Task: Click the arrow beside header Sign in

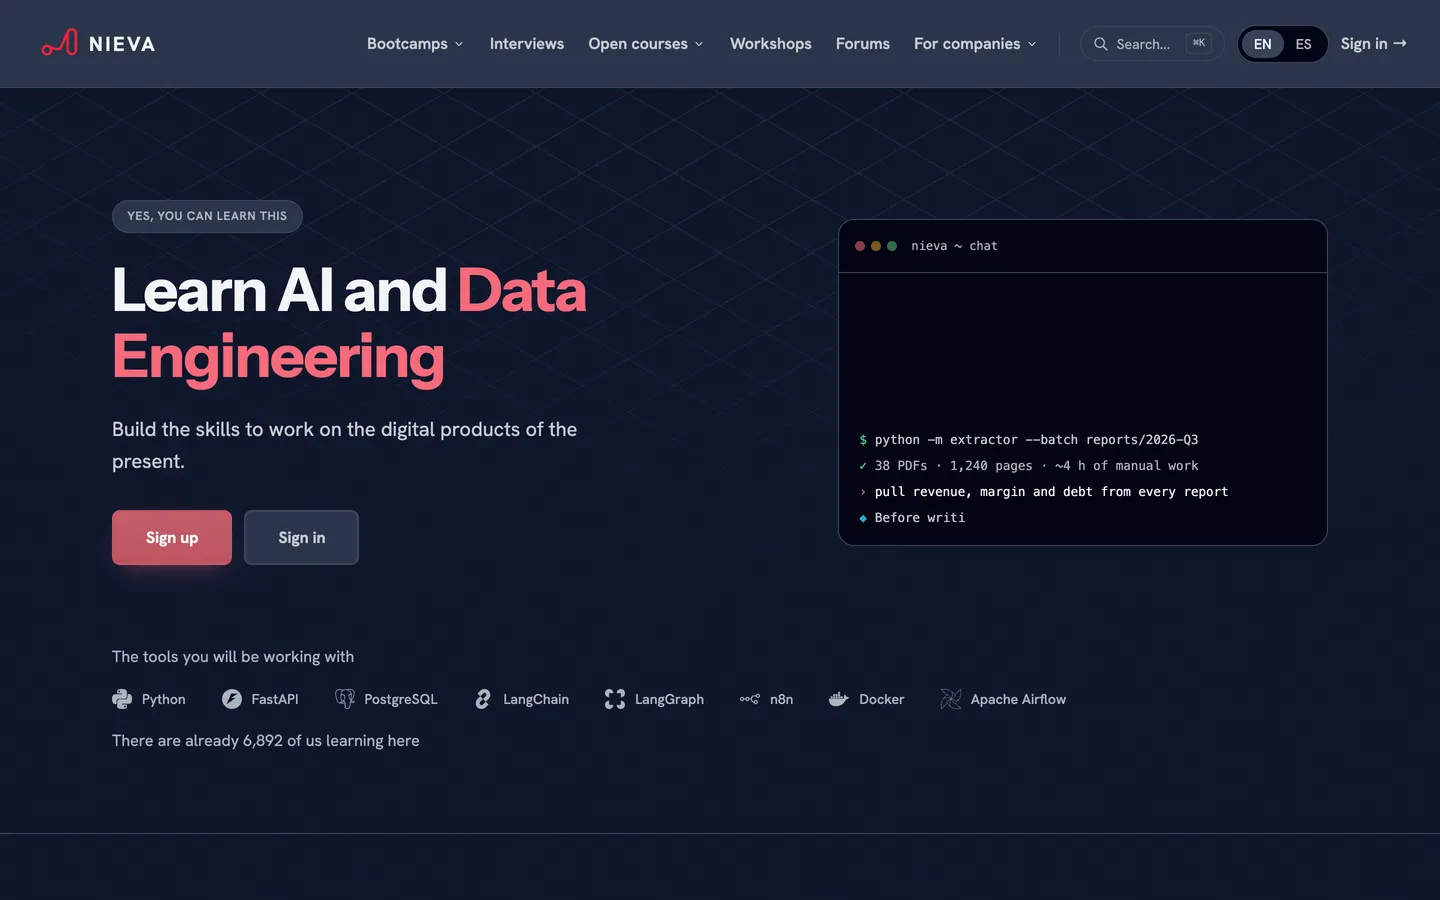Action: pyautogui.click(x=1400, y=43)
